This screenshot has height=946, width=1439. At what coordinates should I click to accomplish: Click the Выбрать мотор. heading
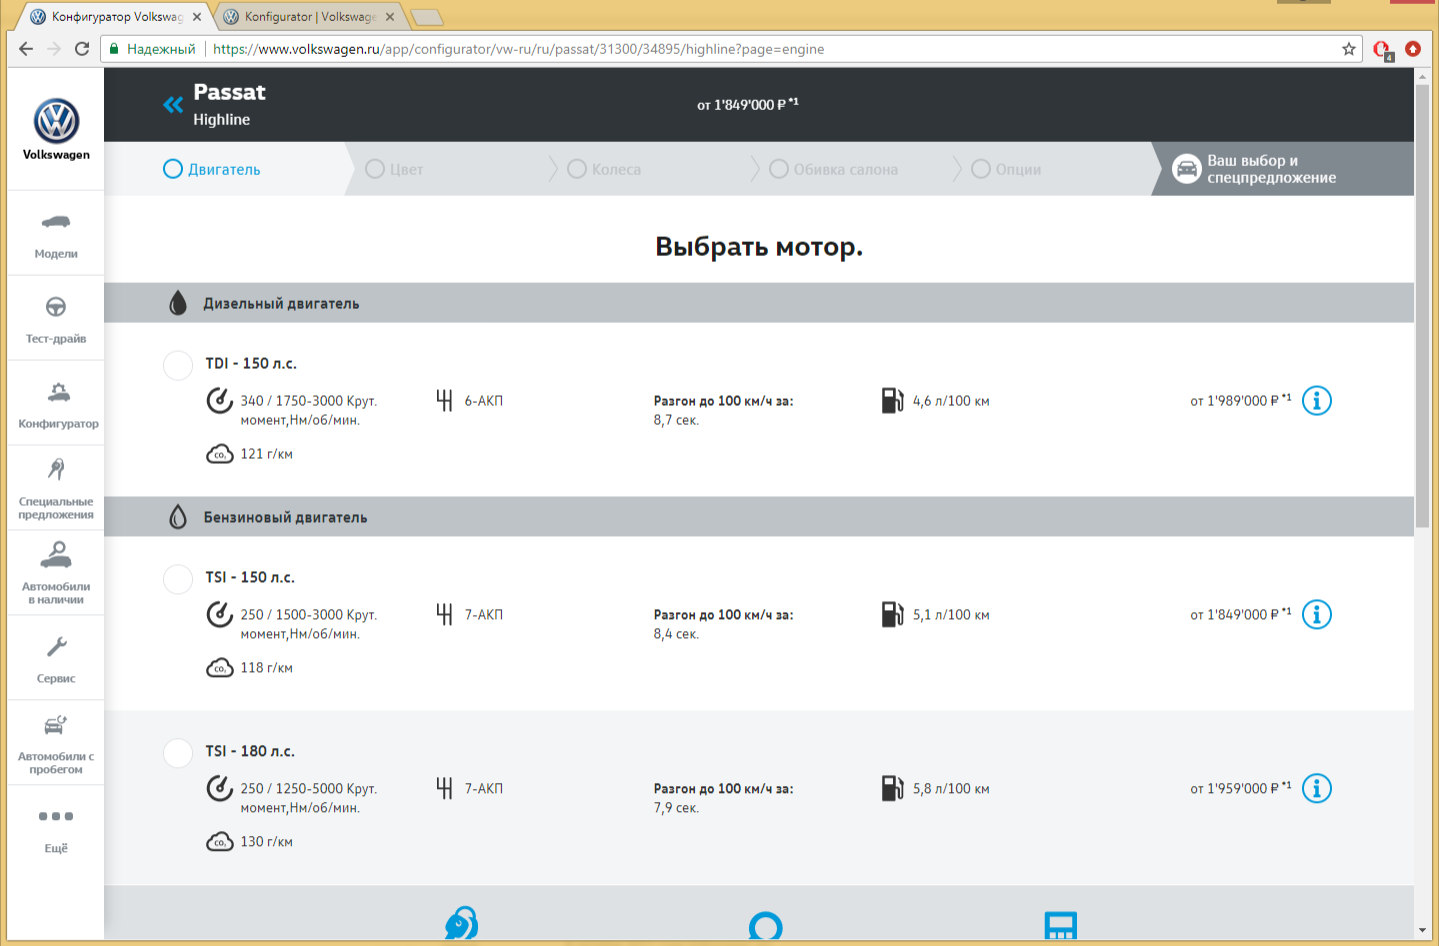pyautogui.click(x=759, y=247)
